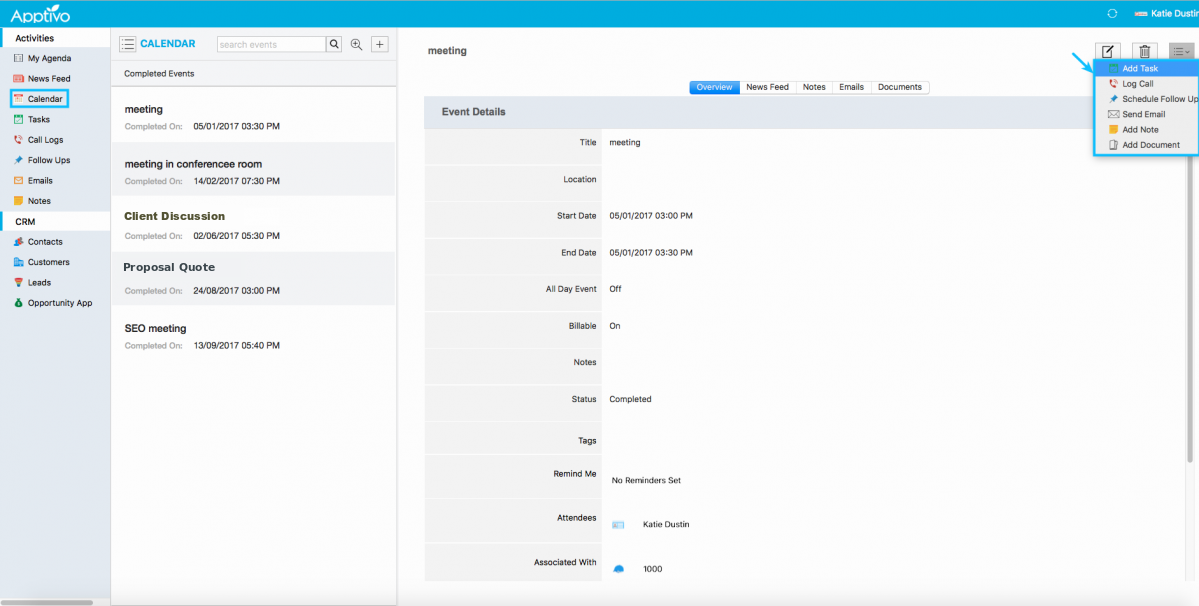The width and height of the screenshot is (1199, 606).
Task: Select the SEO meeting event
Action: point(155,328)
